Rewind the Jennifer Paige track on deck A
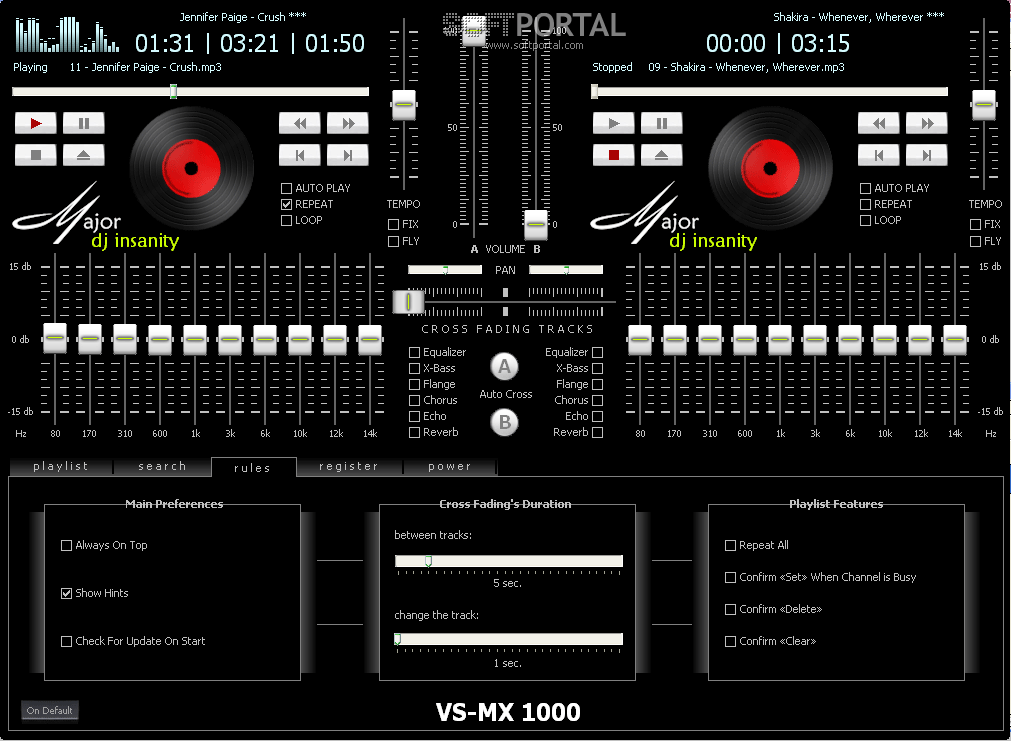Screen dimensions: 1011x741 (300, 123)
